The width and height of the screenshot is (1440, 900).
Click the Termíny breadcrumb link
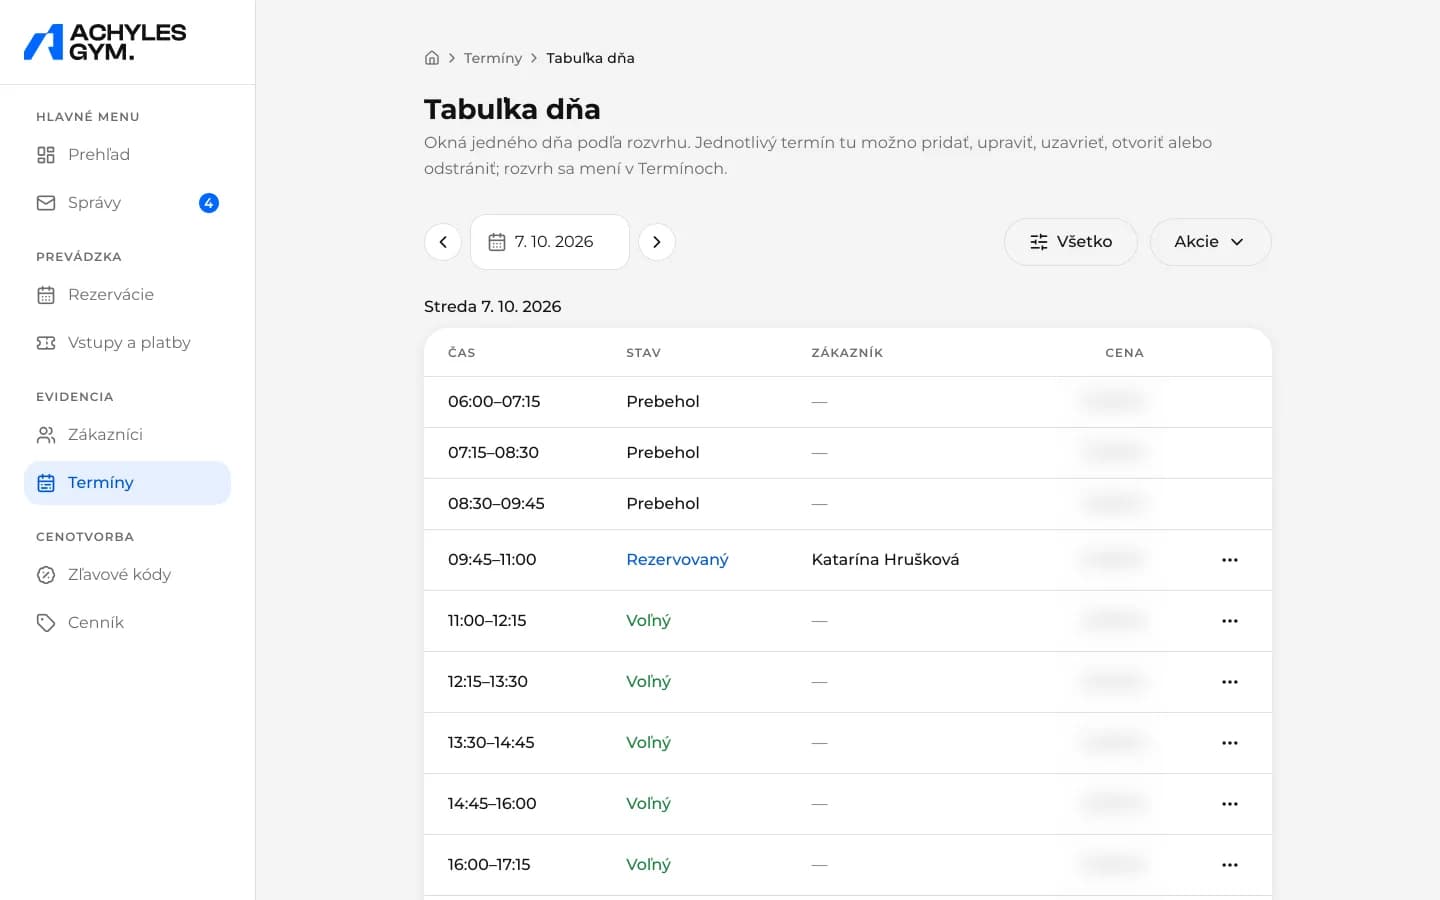click(x=493, y=58)
